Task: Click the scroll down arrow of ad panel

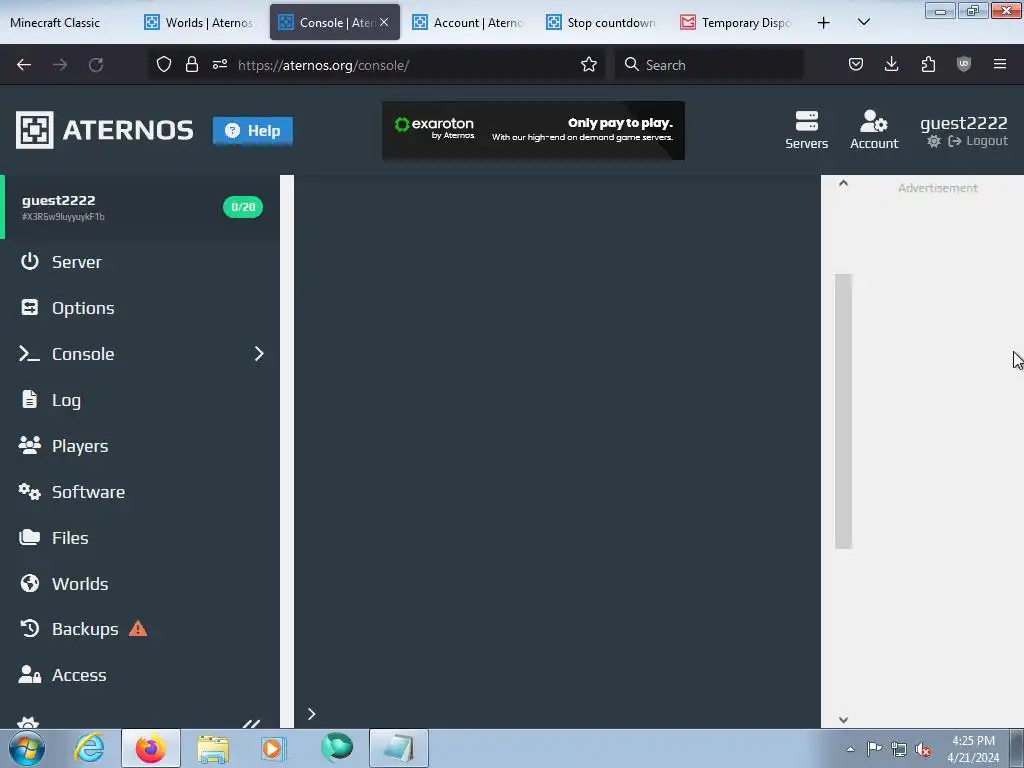Action: 843,720
